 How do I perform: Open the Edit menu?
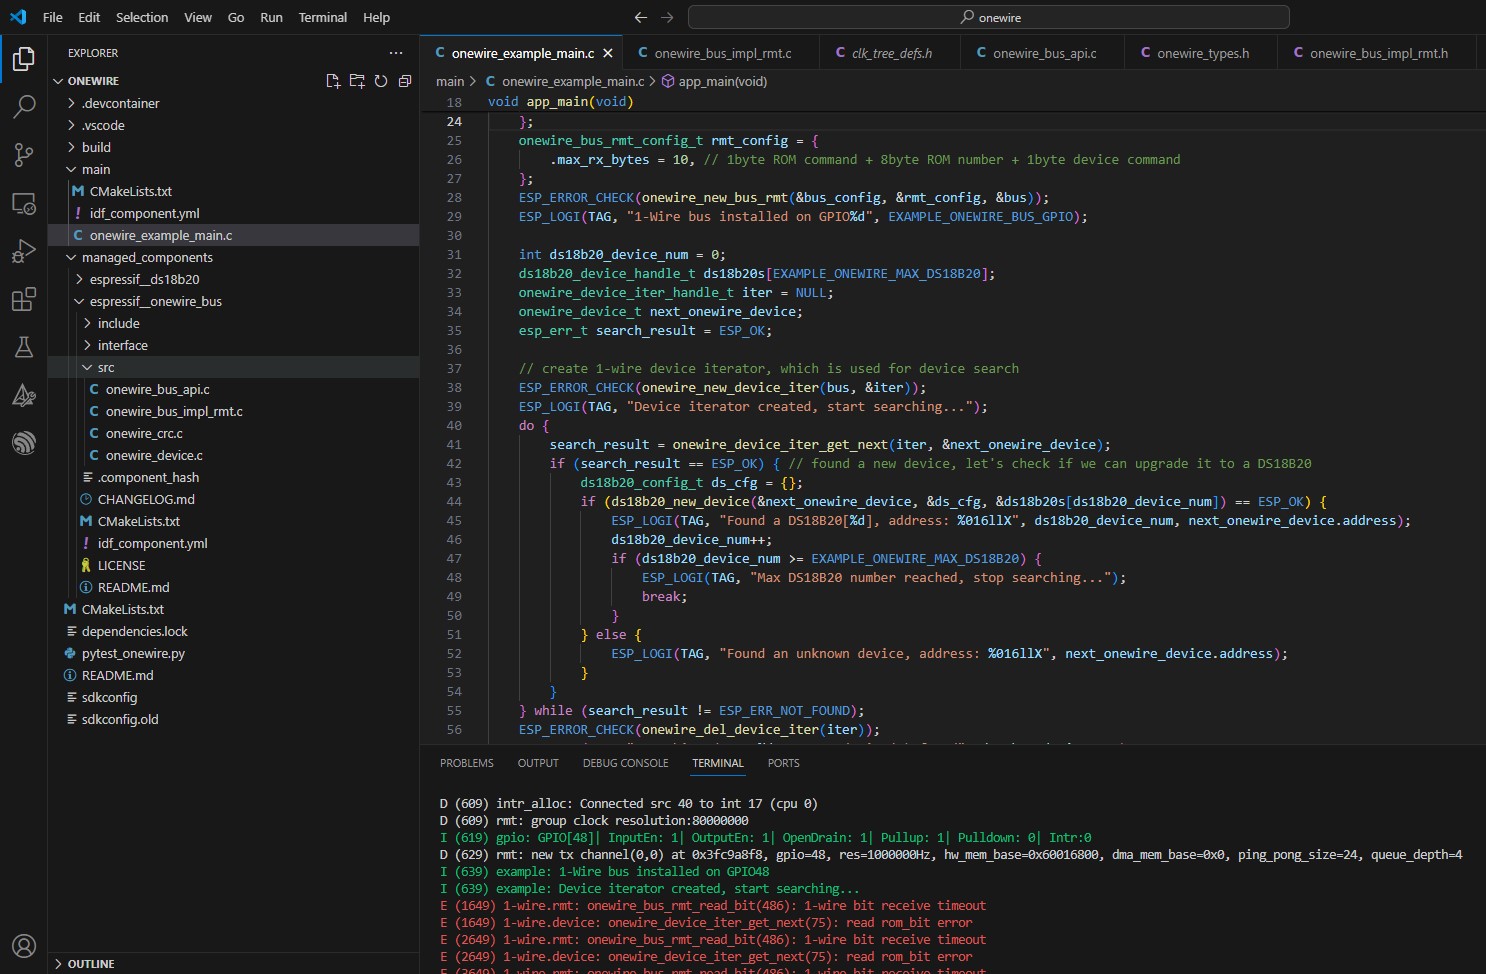(89, 17)
